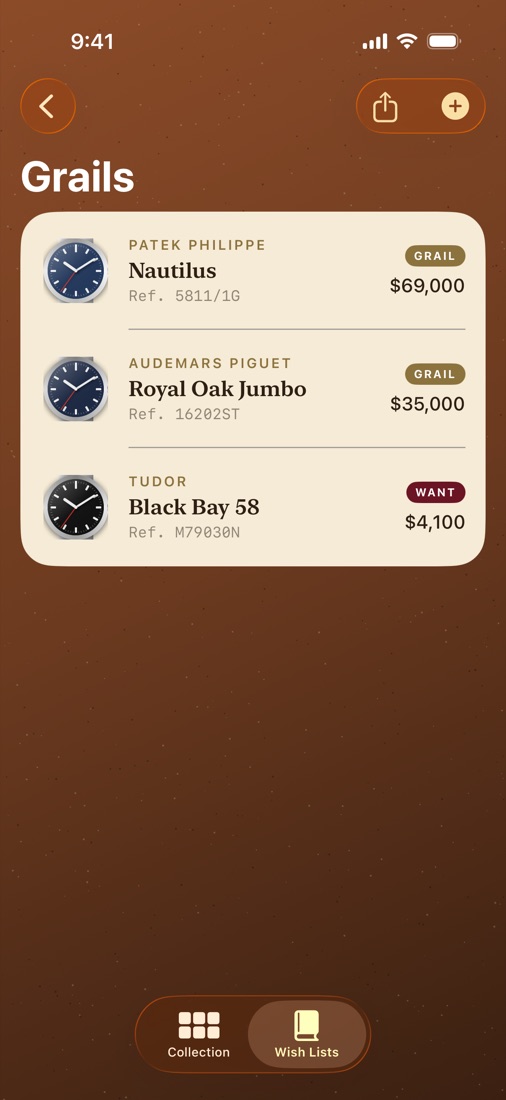Viewport: 506px width, 1100px height.
Task: Tap the WANT badge on Black Bay 58
Action: click(x=435, y=492)
